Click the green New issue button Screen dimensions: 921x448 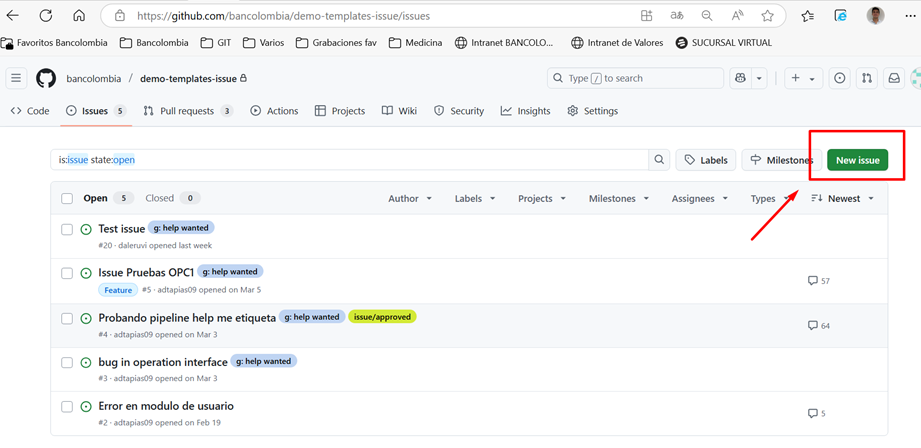[x=857, y=160]
